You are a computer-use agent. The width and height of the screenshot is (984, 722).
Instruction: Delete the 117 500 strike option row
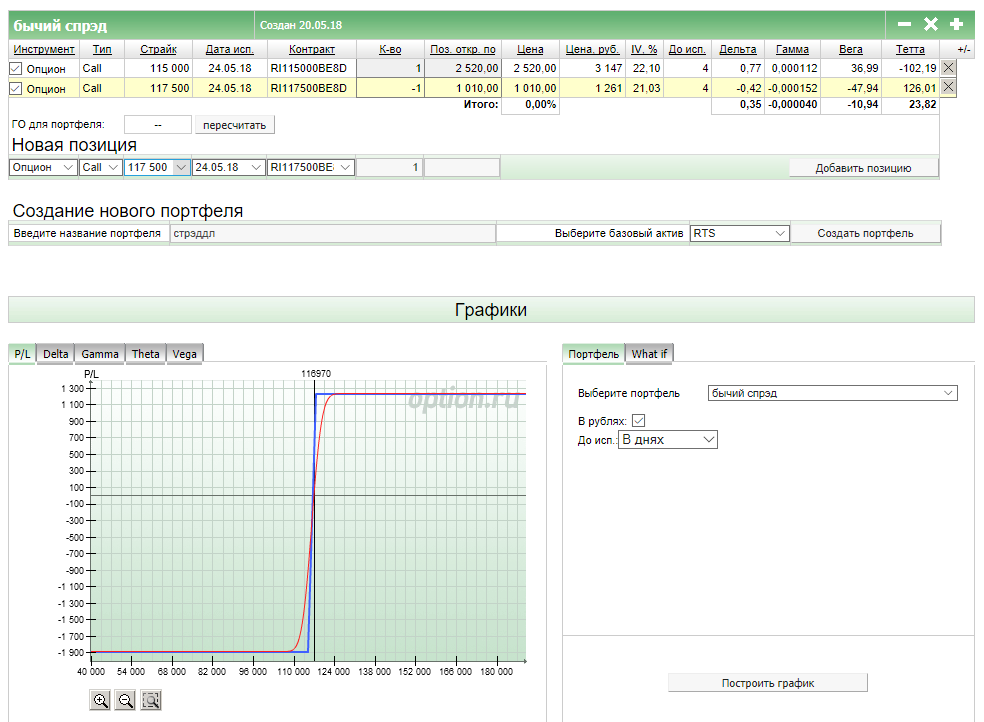949,88
